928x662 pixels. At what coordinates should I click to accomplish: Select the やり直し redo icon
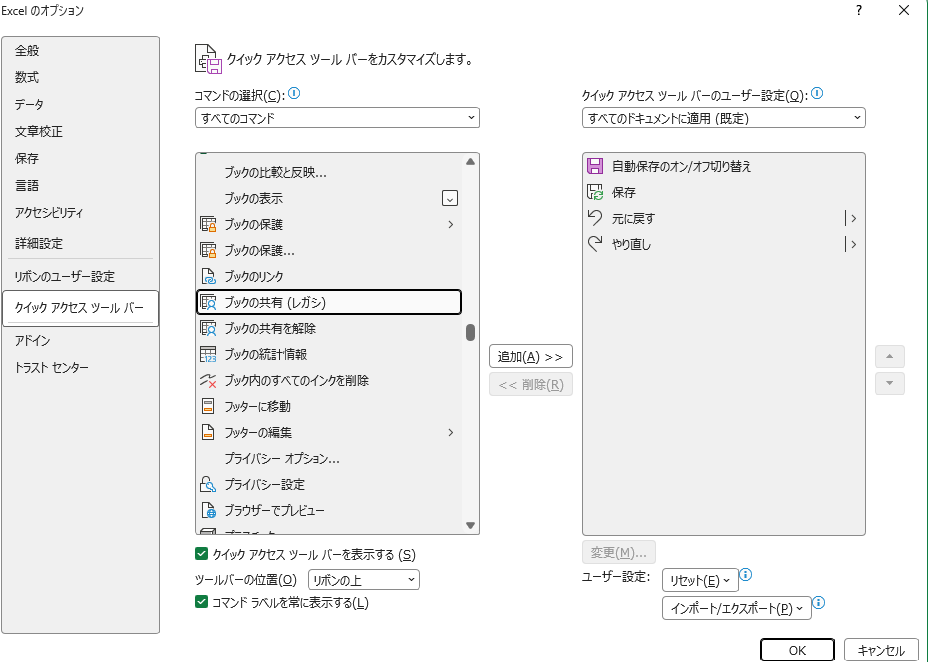(x=595, y=244)
